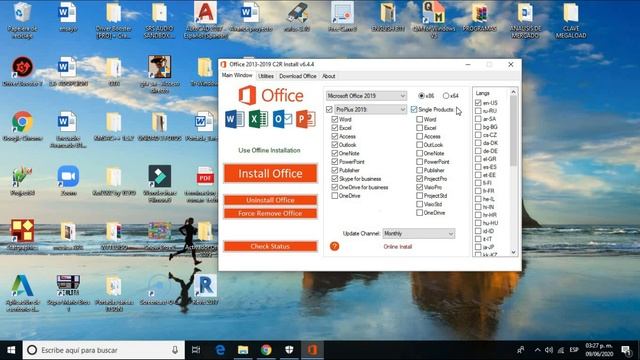This screenshot has height=360, width=640.
Task: Check the de-DE language option
Action: 478,151
